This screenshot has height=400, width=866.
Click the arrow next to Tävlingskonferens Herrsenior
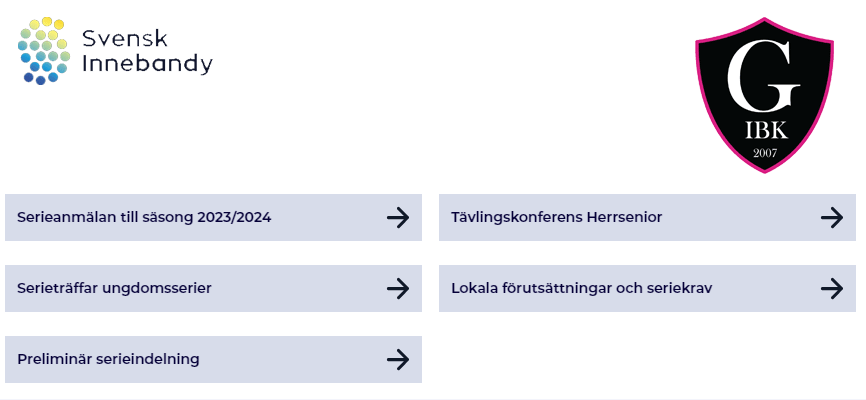pos(831,217)
